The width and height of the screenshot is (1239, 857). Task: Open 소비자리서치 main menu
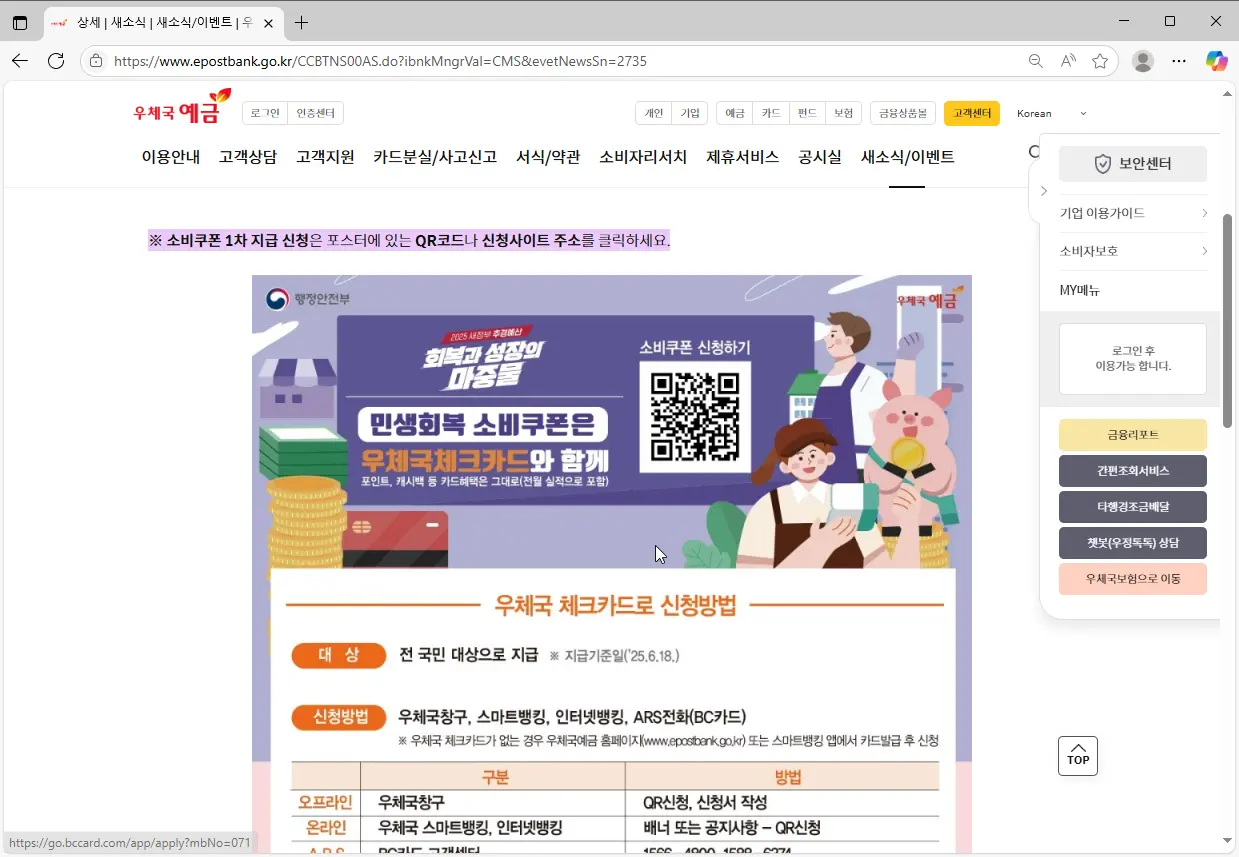(x=643, y=157)
